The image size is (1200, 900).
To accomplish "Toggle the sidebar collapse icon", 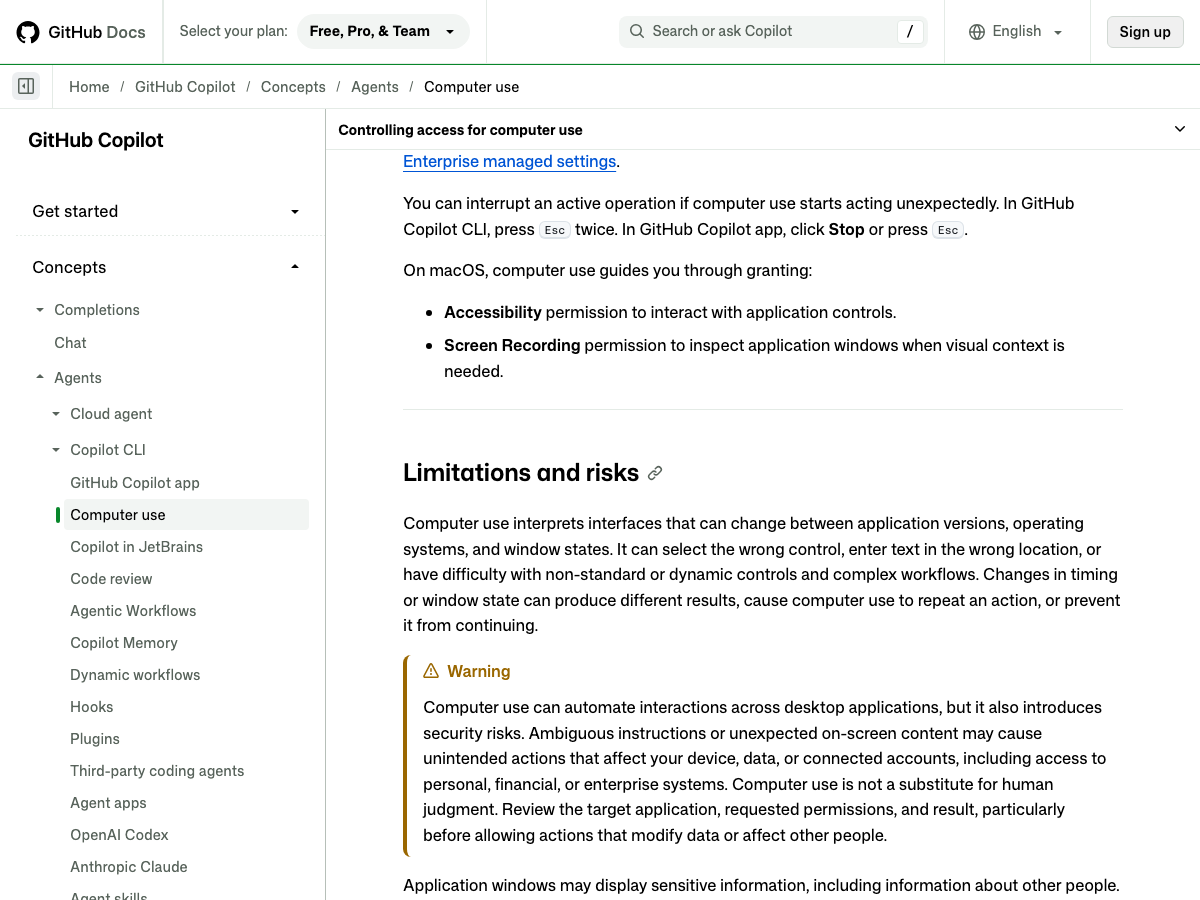I will pyautogui.click(x=26, y=86).
